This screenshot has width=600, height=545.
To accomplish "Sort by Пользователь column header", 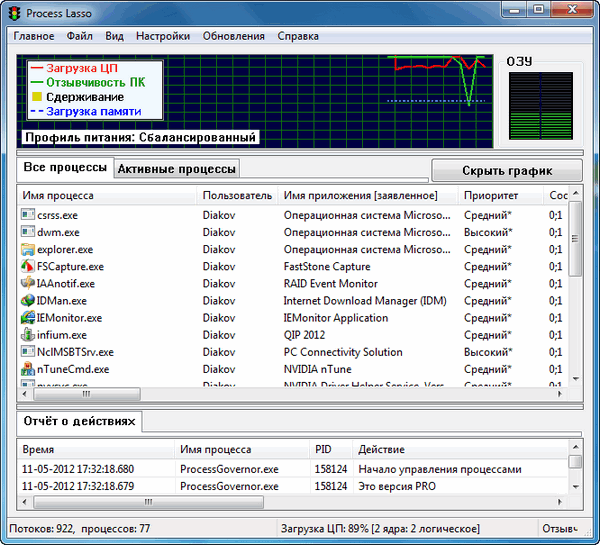I will click(x=237, y=196).
